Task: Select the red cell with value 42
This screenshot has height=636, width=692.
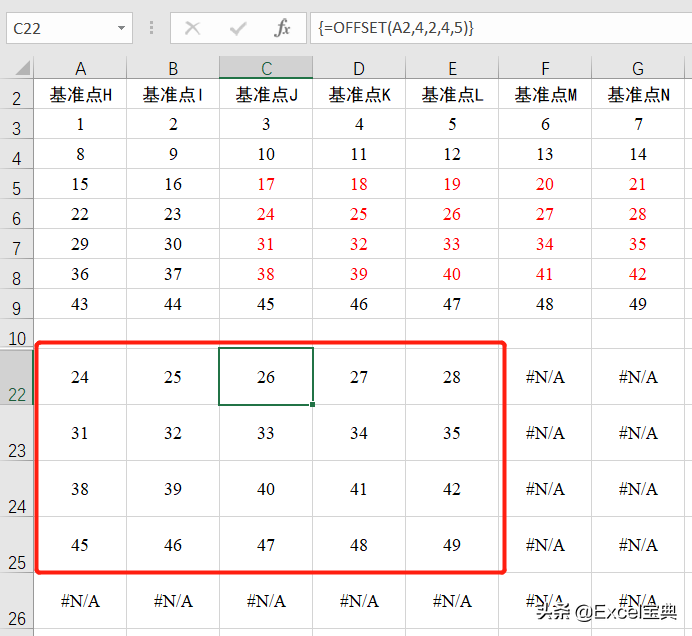Action: pos(638,274)
